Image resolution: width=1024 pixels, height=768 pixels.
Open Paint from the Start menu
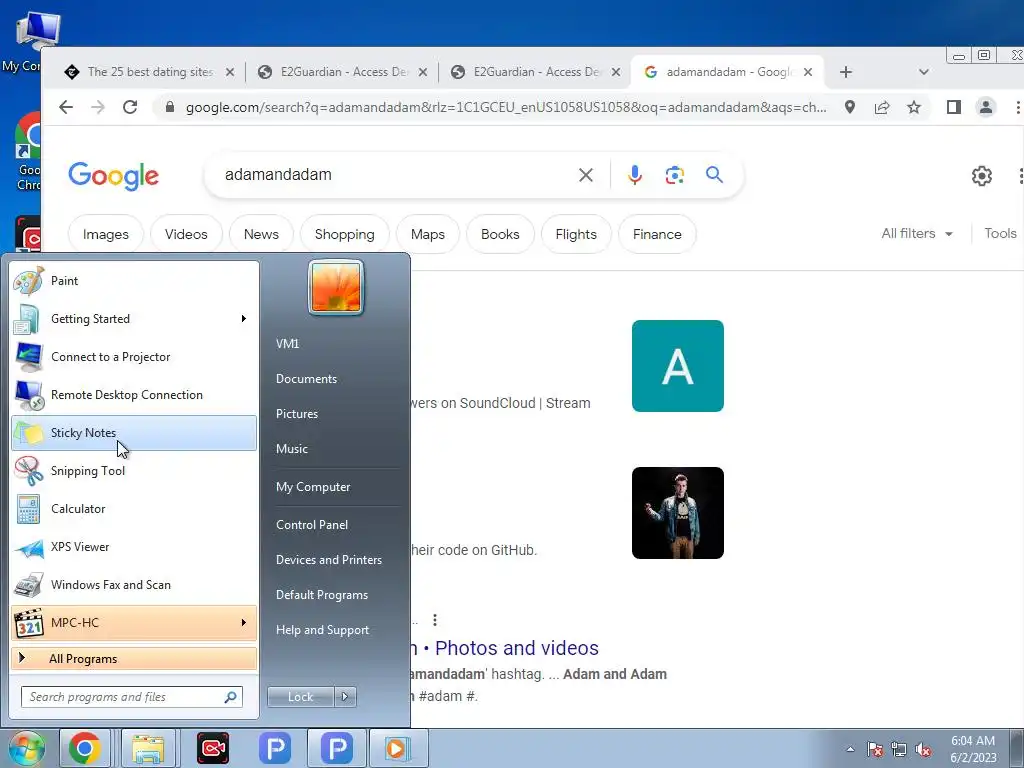point(134,281)
